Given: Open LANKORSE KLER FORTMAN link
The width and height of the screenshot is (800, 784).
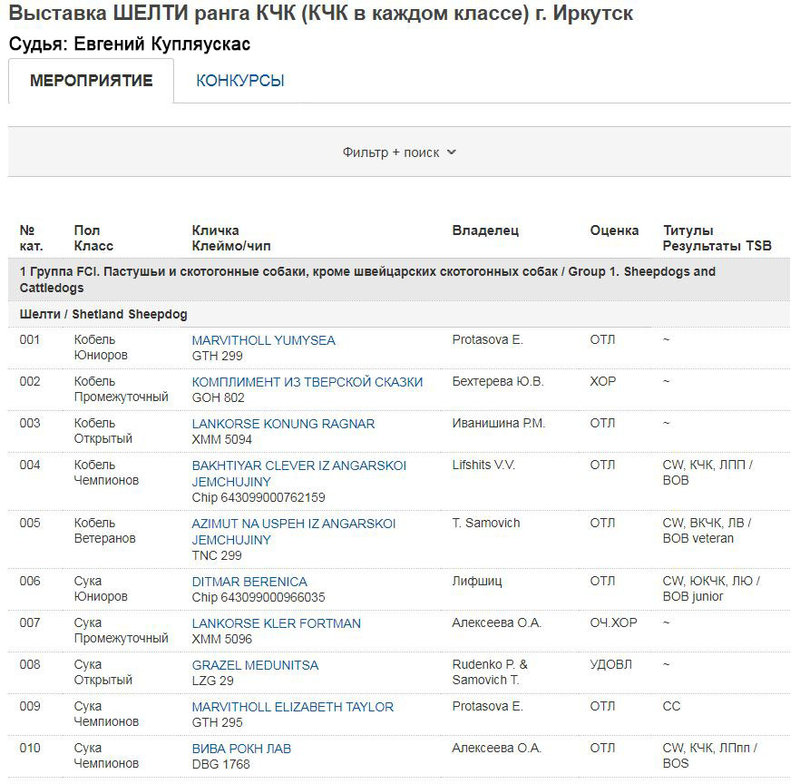Looking at the screenshot, I should 276,624.
